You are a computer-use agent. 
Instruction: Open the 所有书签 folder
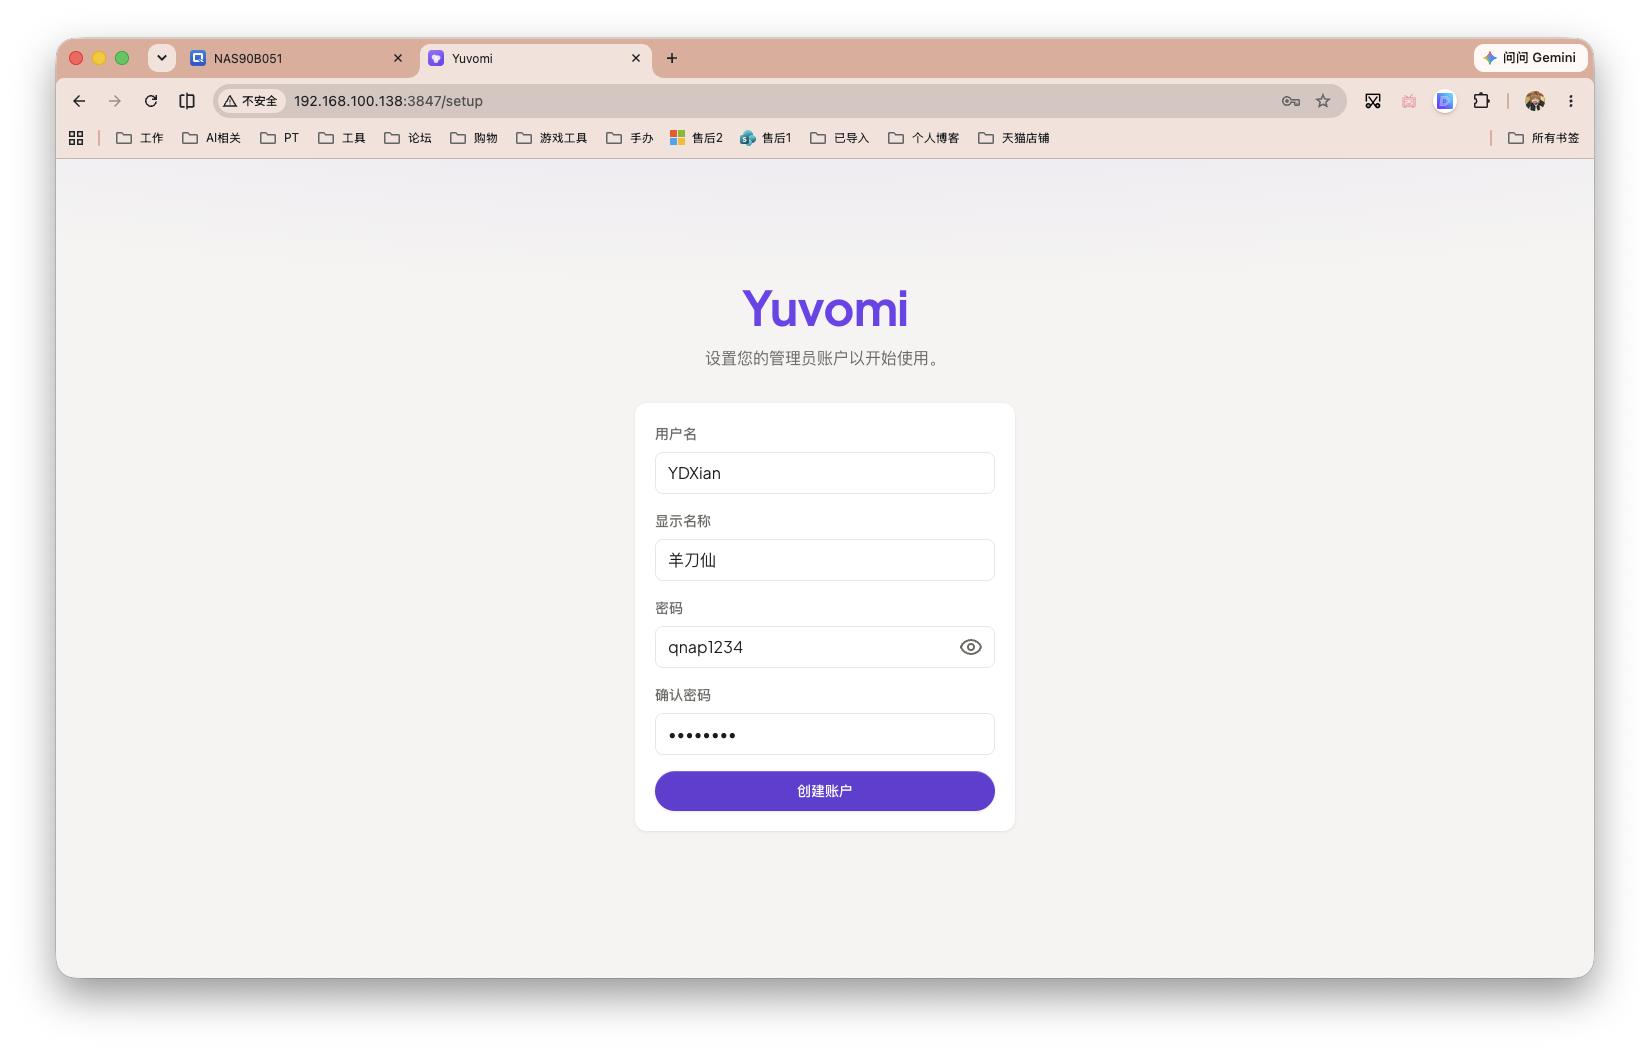click(x=1544, y=138)
